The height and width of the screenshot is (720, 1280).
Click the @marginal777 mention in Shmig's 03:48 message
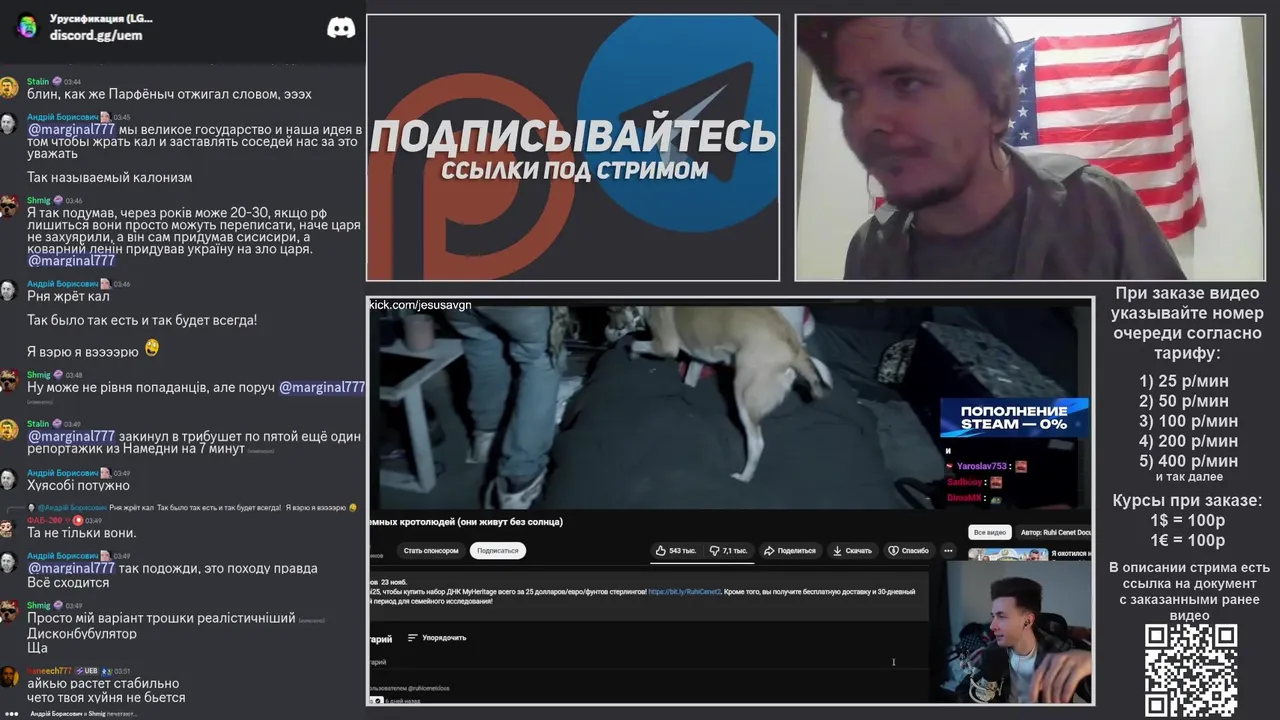(321, 387)
